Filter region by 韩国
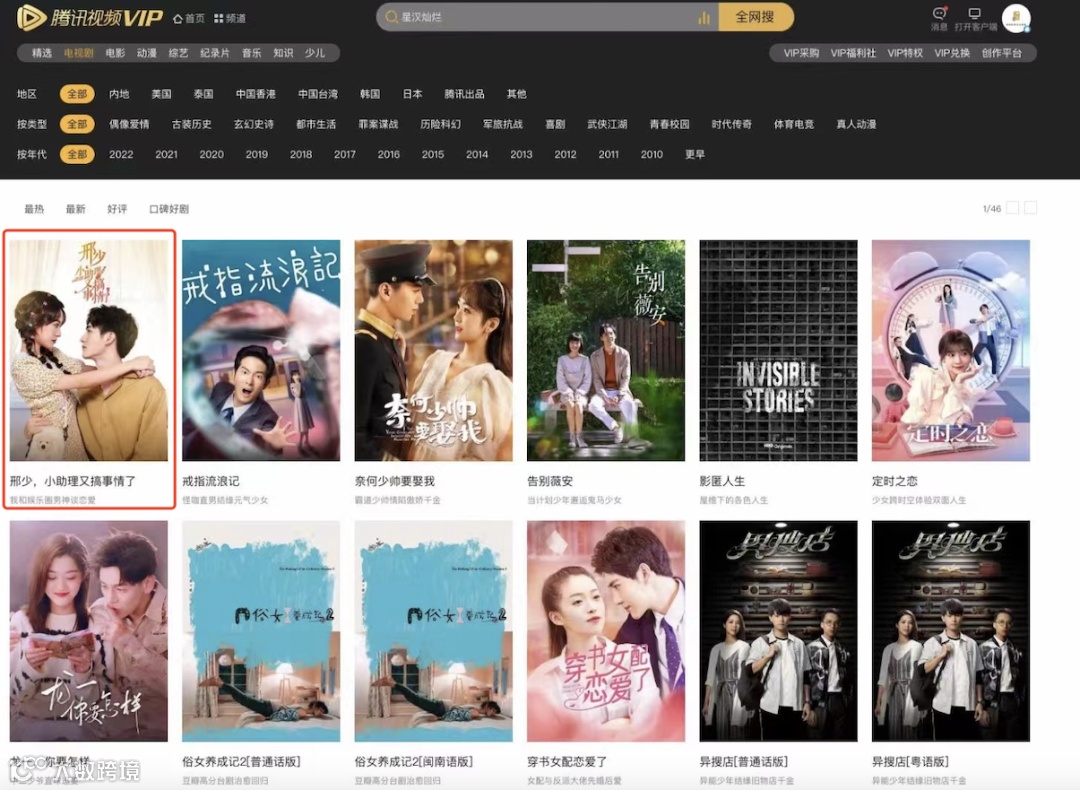The height and width of the screenshot is (790, 1080). (370, 94)
